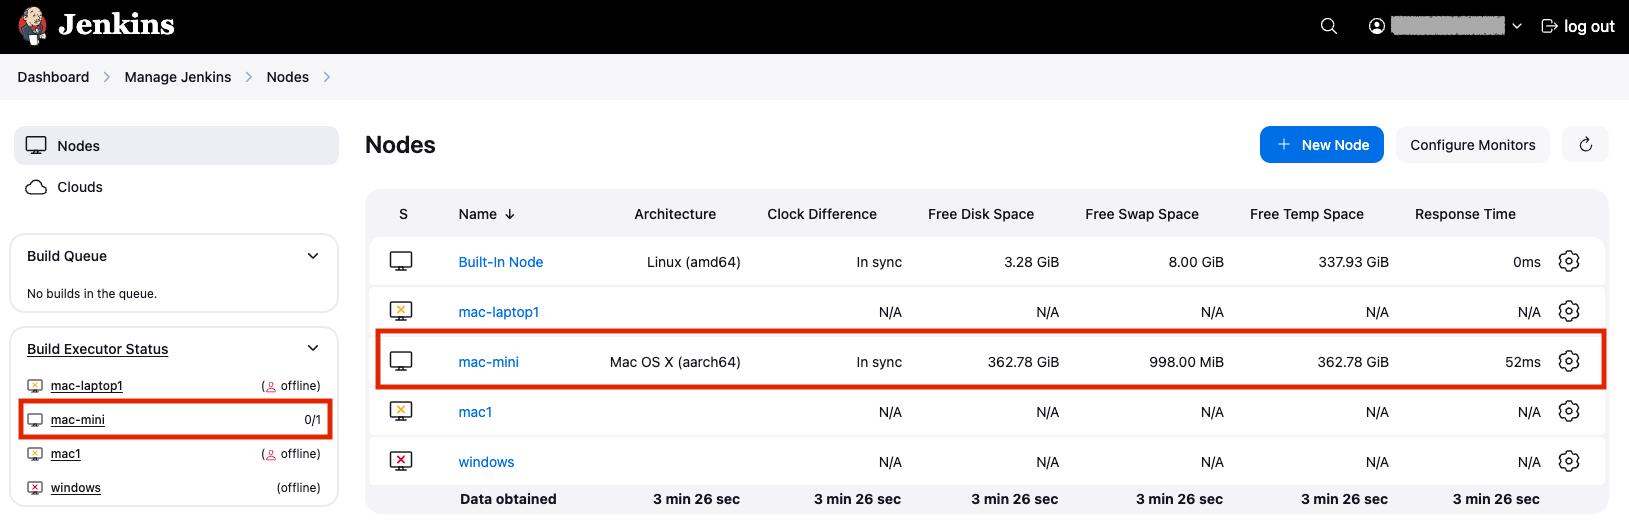The width and height of the screenshot is (1629, 531).
Task: Sort by Clock Difference column
Action: [x=822, y=214]
